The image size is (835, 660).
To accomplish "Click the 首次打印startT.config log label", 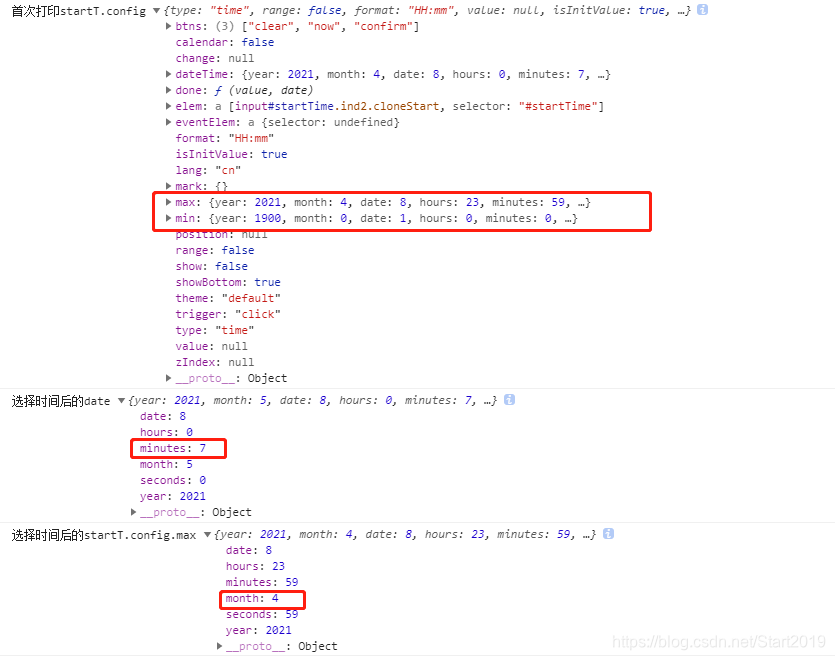I will pyautogui.click(x=78, y=11).
